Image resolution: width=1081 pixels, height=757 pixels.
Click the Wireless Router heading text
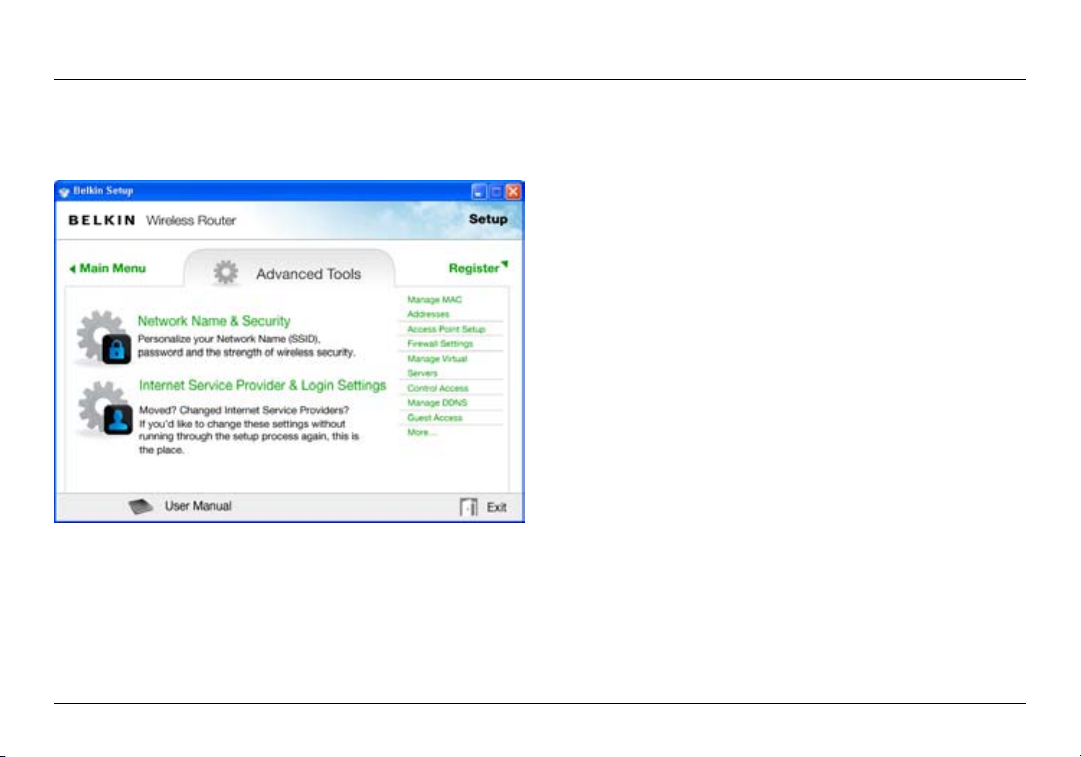pyautogui.click(x=191, y=221)
